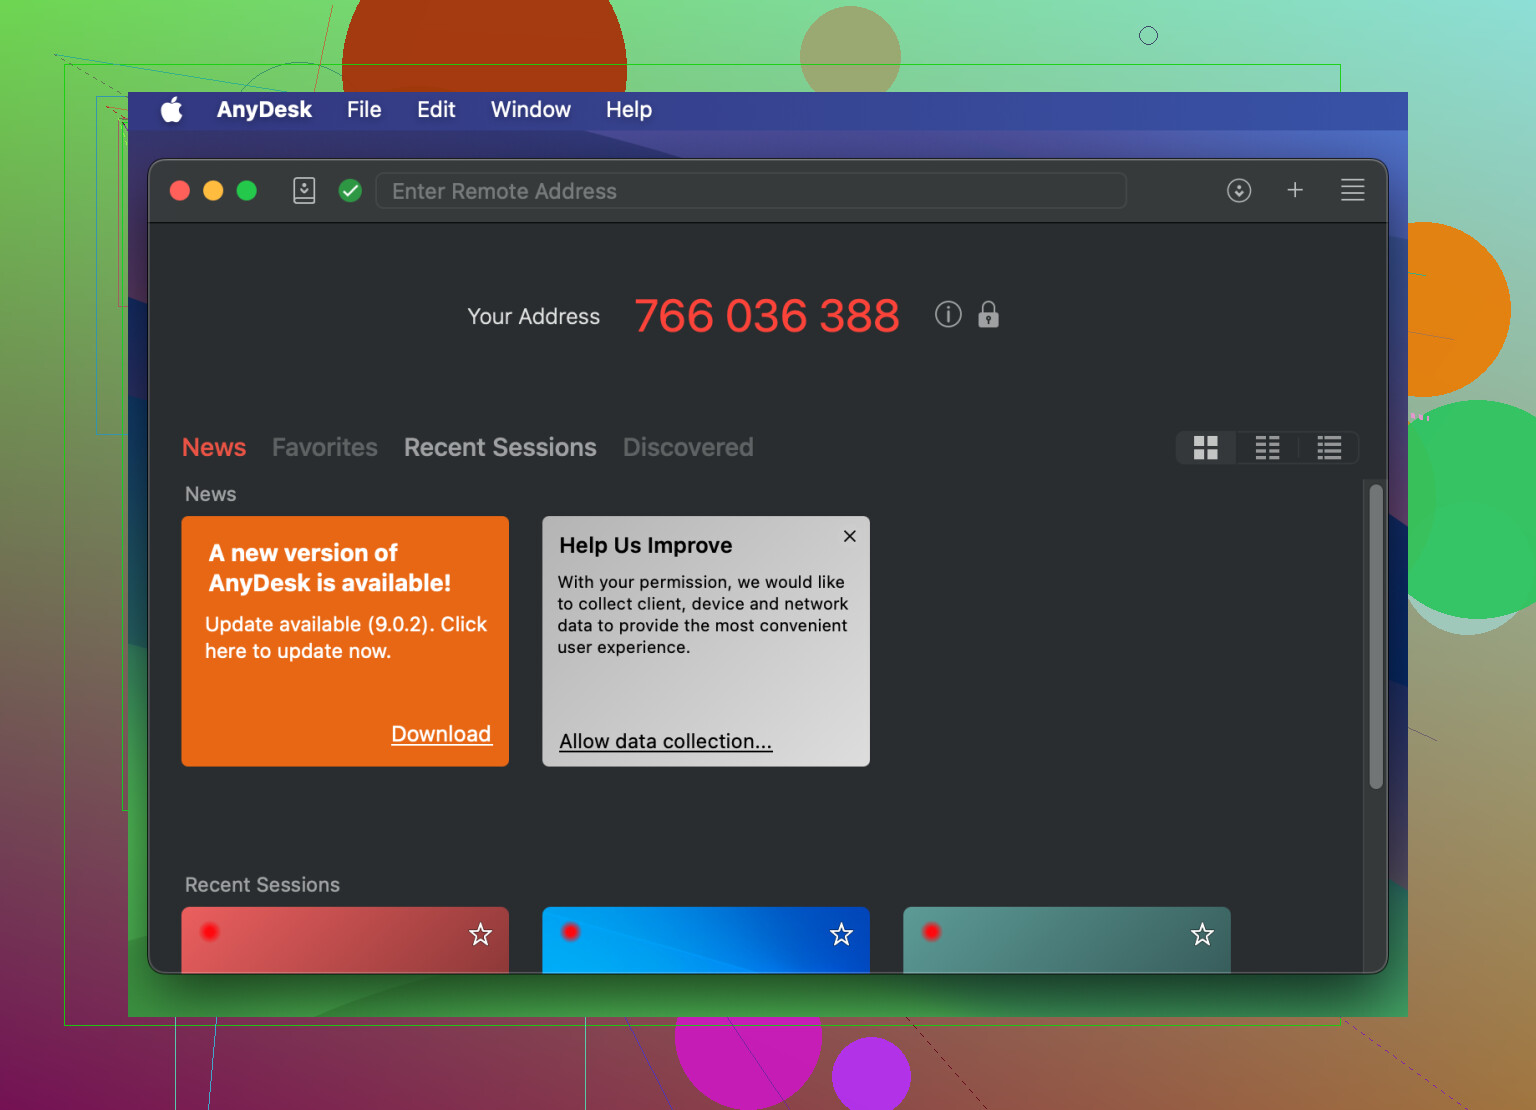Viewport: 1536px width, 1110px height.
Task: Click the lock icon for unattended access
Action: (x=988, y=314)
